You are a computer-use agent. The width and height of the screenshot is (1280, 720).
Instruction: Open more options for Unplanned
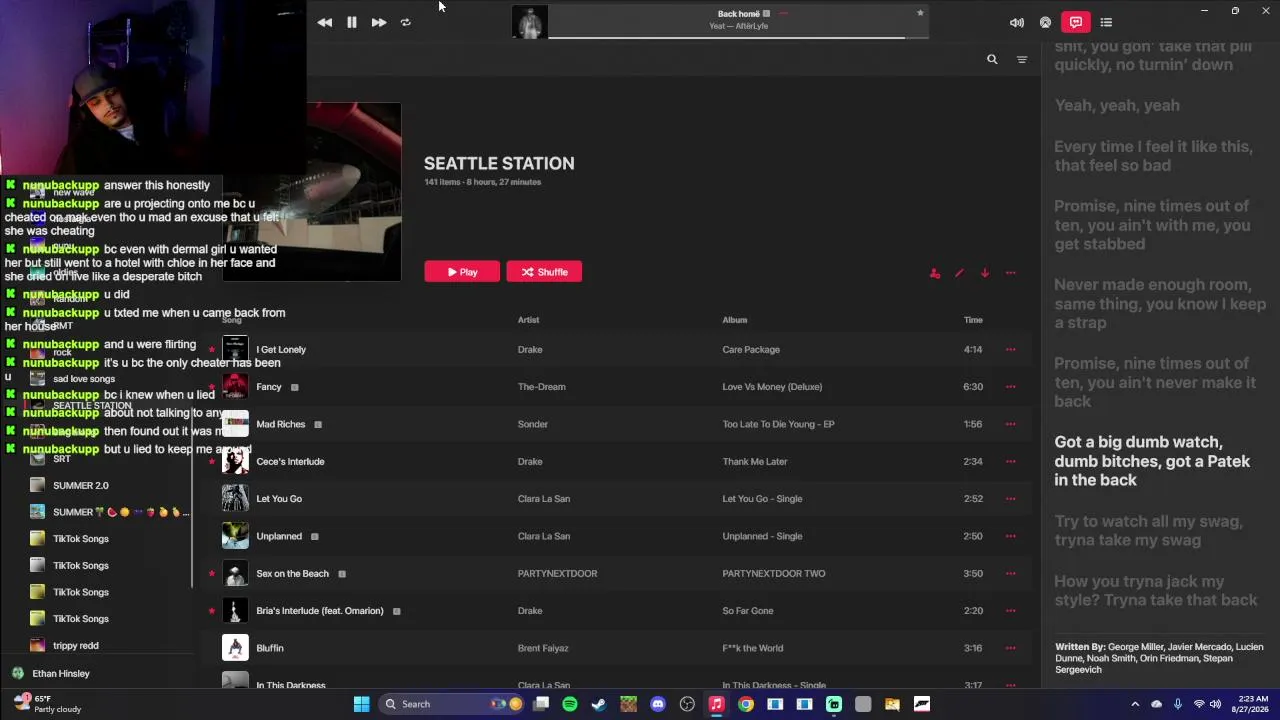1010,536
